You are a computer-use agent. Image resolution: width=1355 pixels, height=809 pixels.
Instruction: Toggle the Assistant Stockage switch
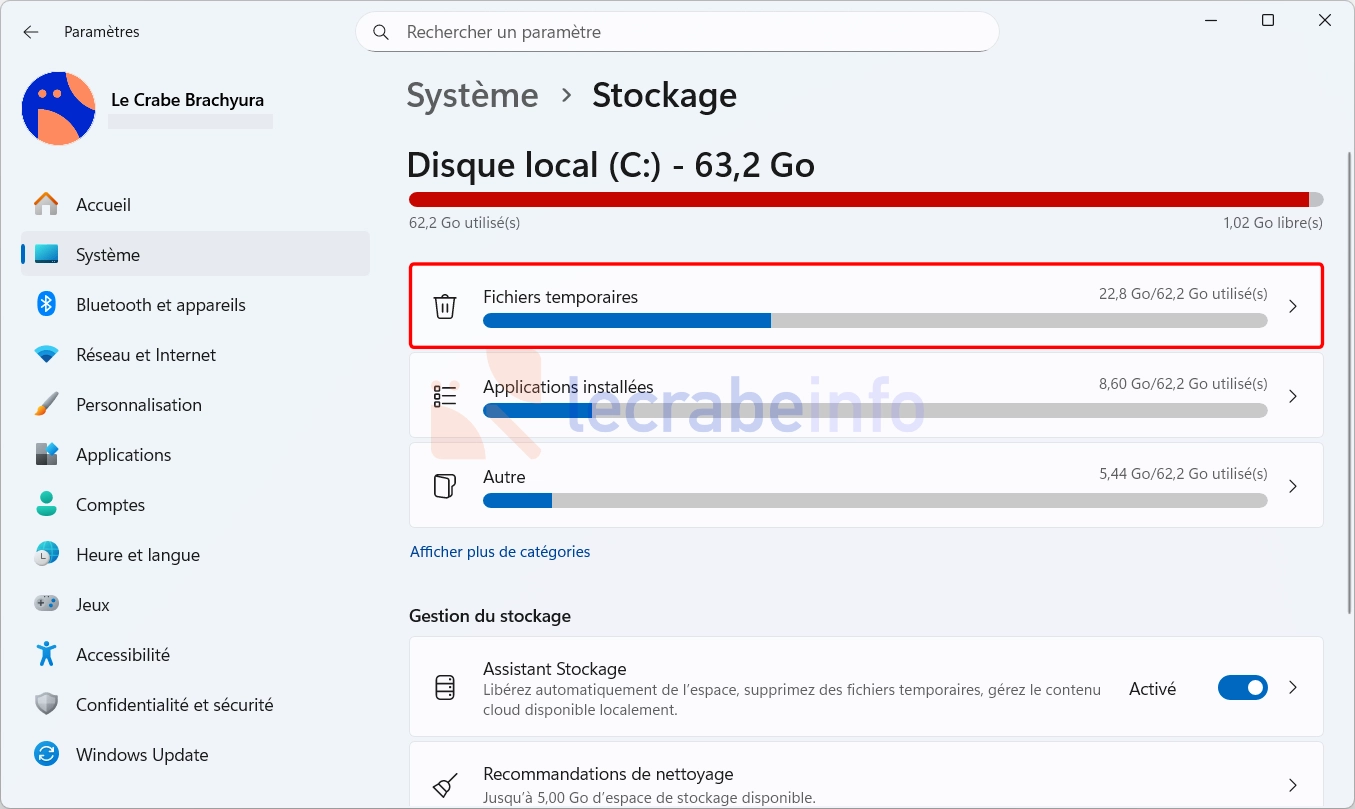tap(1243, 688)
